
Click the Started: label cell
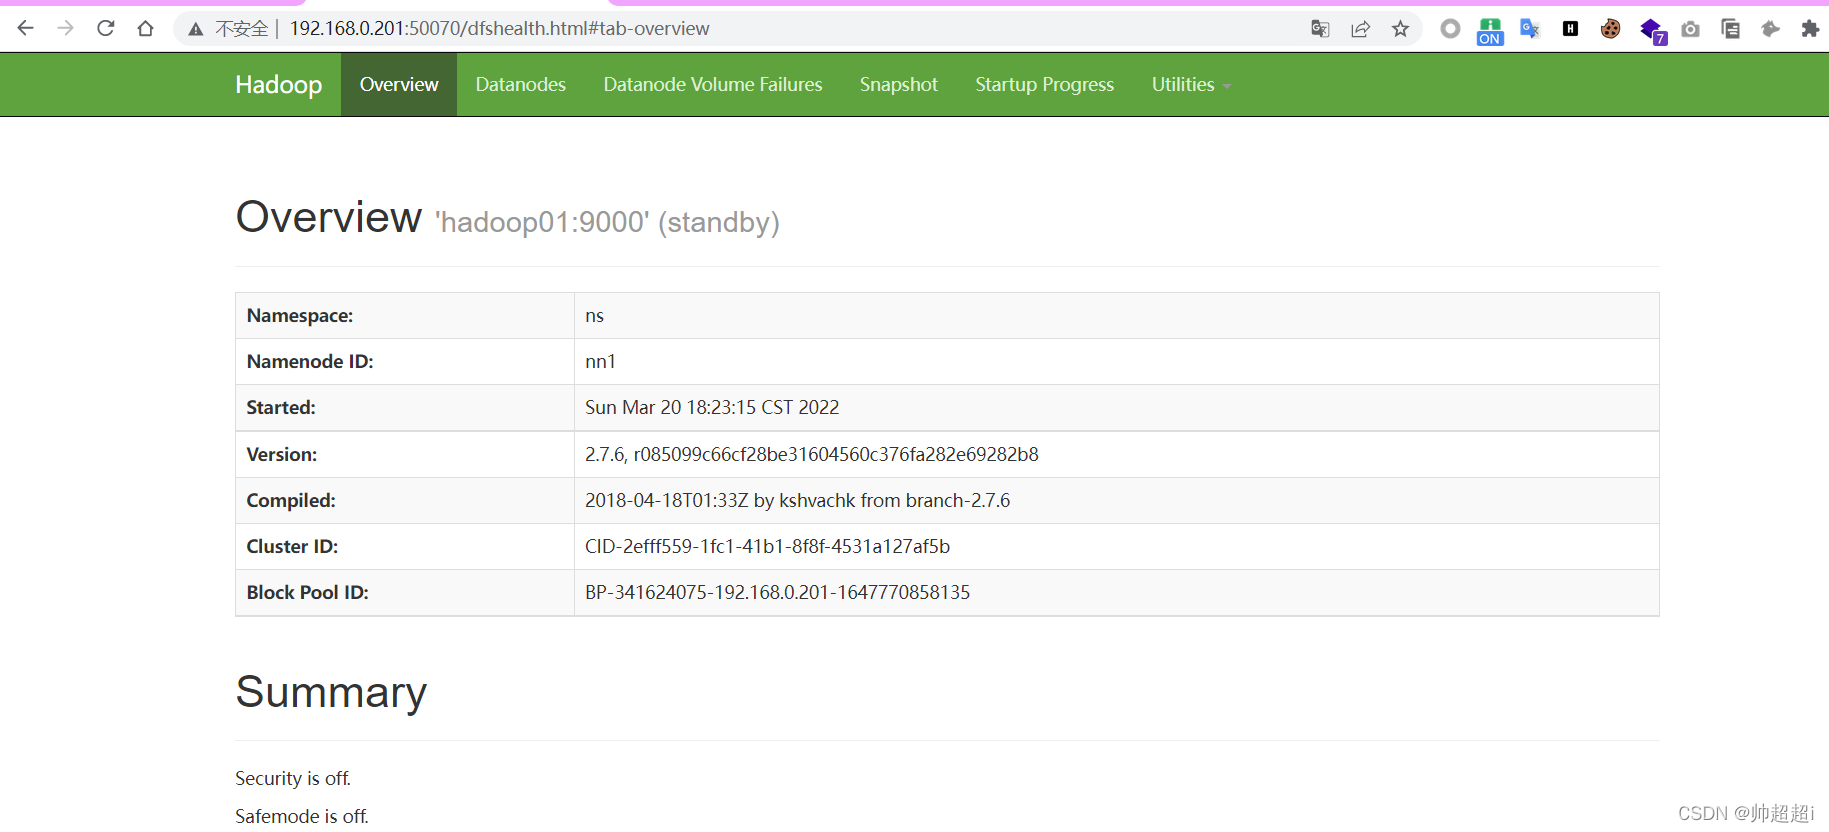pyautogui.click(x=405, y=408)
